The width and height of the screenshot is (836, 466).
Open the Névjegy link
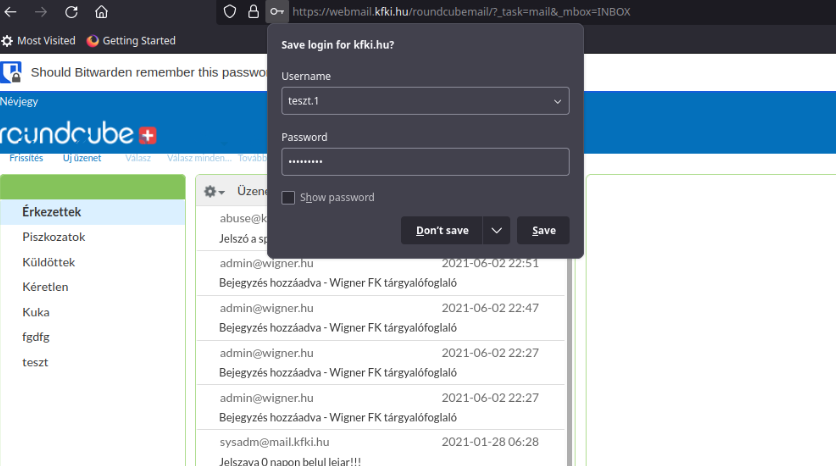(x=19, y=101)
